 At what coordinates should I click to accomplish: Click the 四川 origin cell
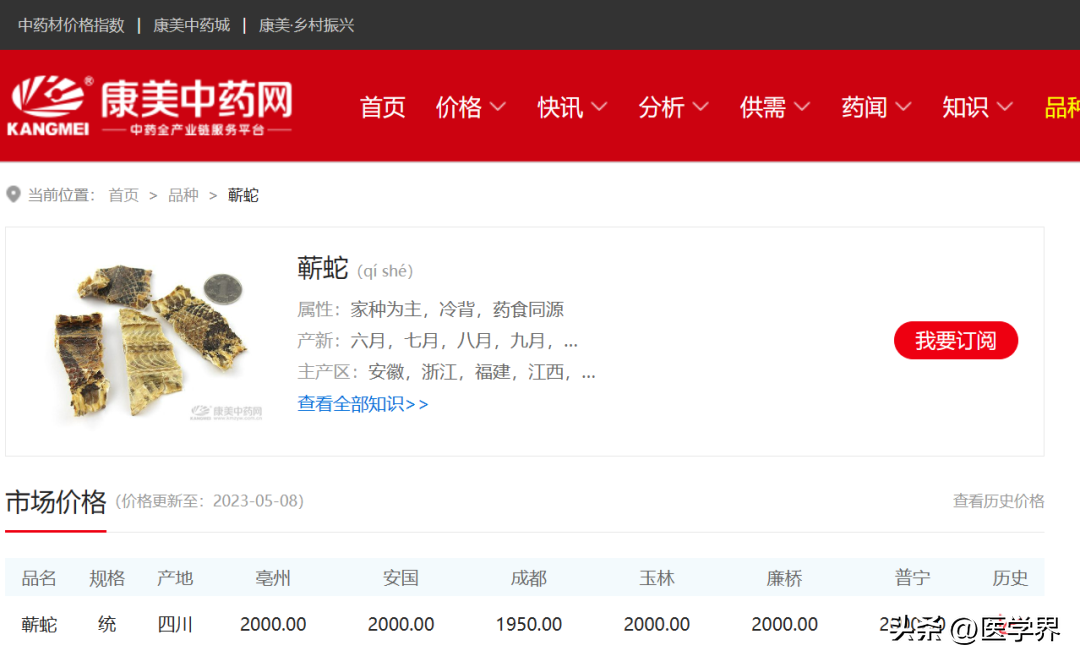click(x=175, y=625)
